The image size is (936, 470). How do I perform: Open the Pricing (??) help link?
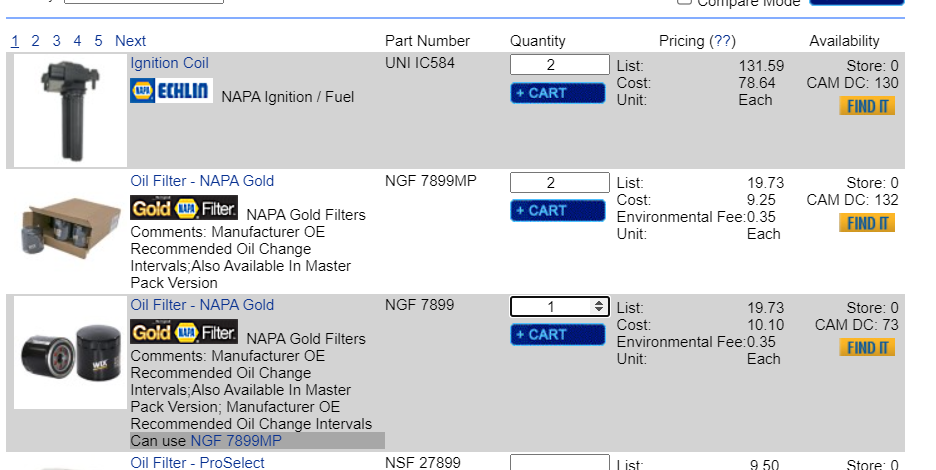click(x=721, y=41)
